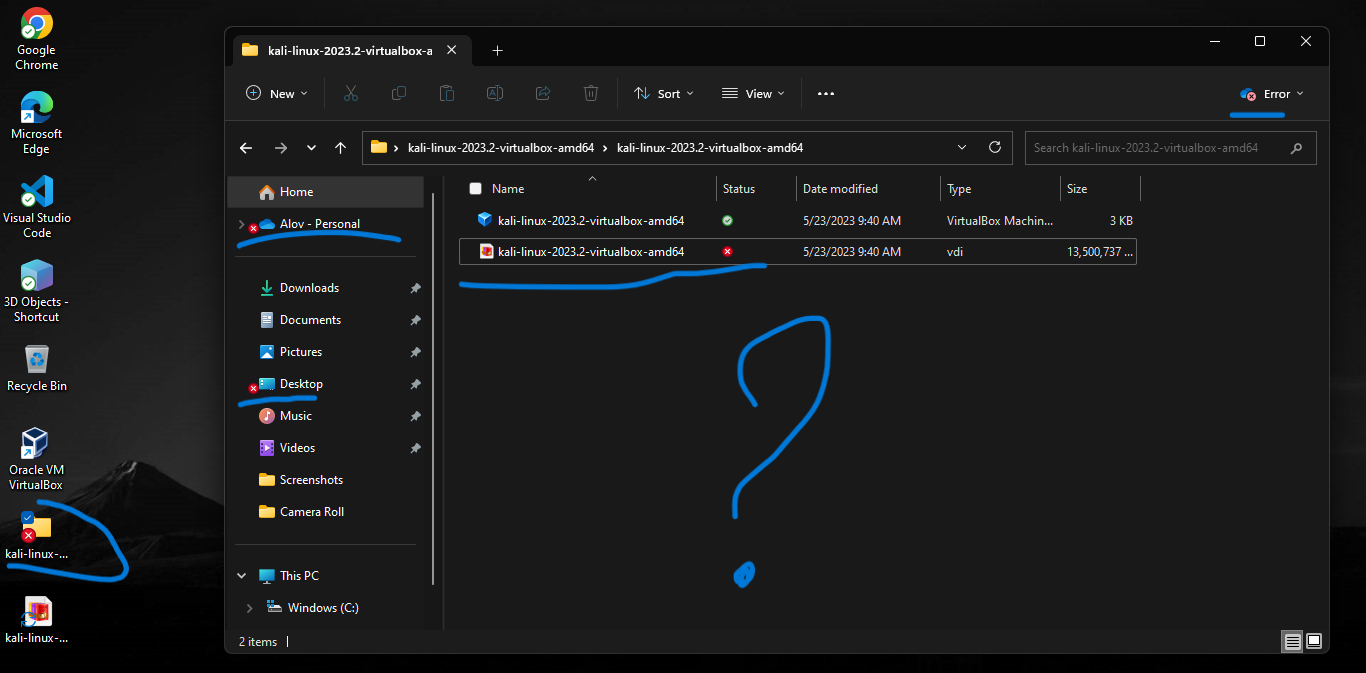Click the sync error status of vdi file
The width and height of the screenshot is (1366, 673).
pos(727,252)
